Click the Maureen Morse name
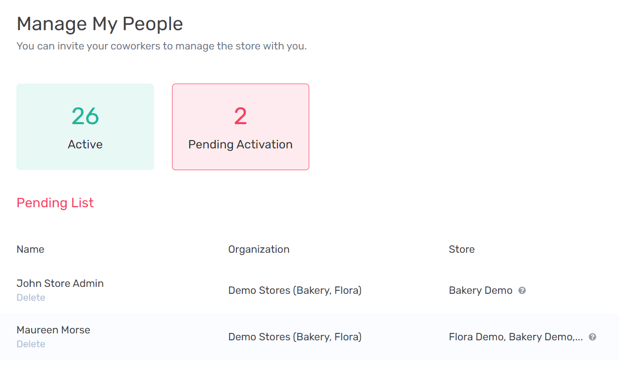The image size is (619, 368). pyautogui.click(x=53, y=330)
